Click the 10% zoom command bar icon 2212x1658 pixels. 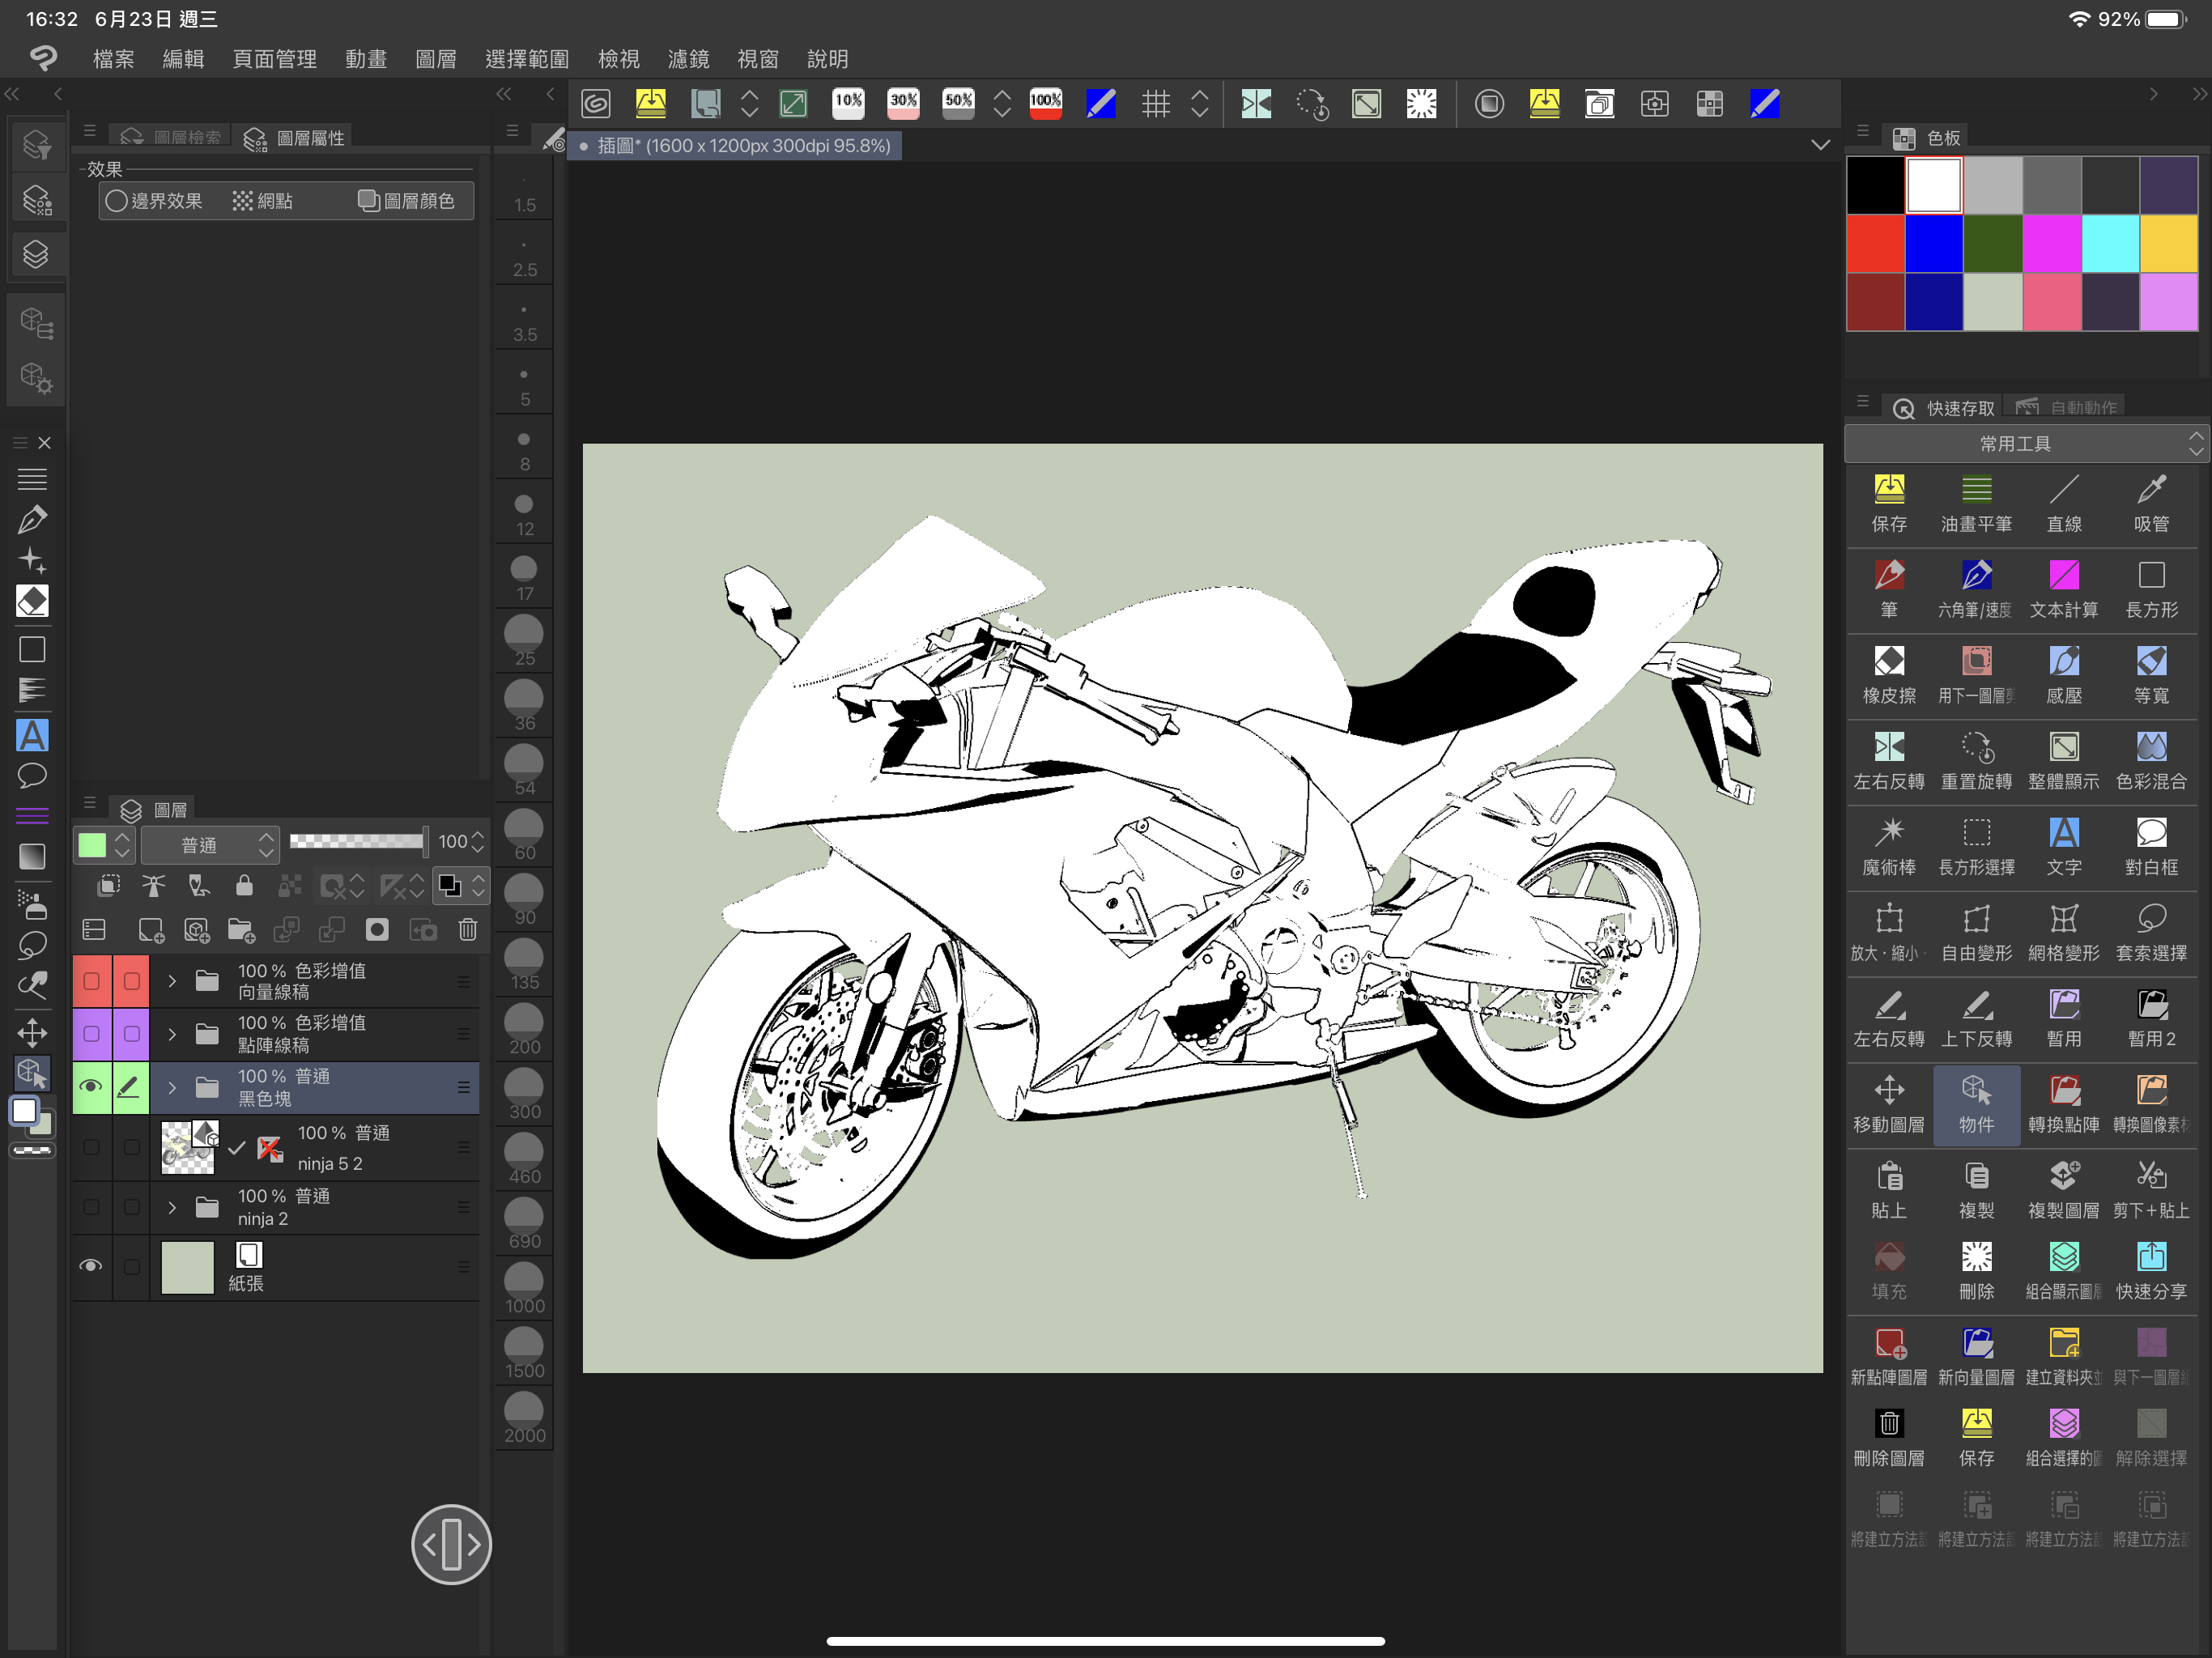(x=848, y=104)
